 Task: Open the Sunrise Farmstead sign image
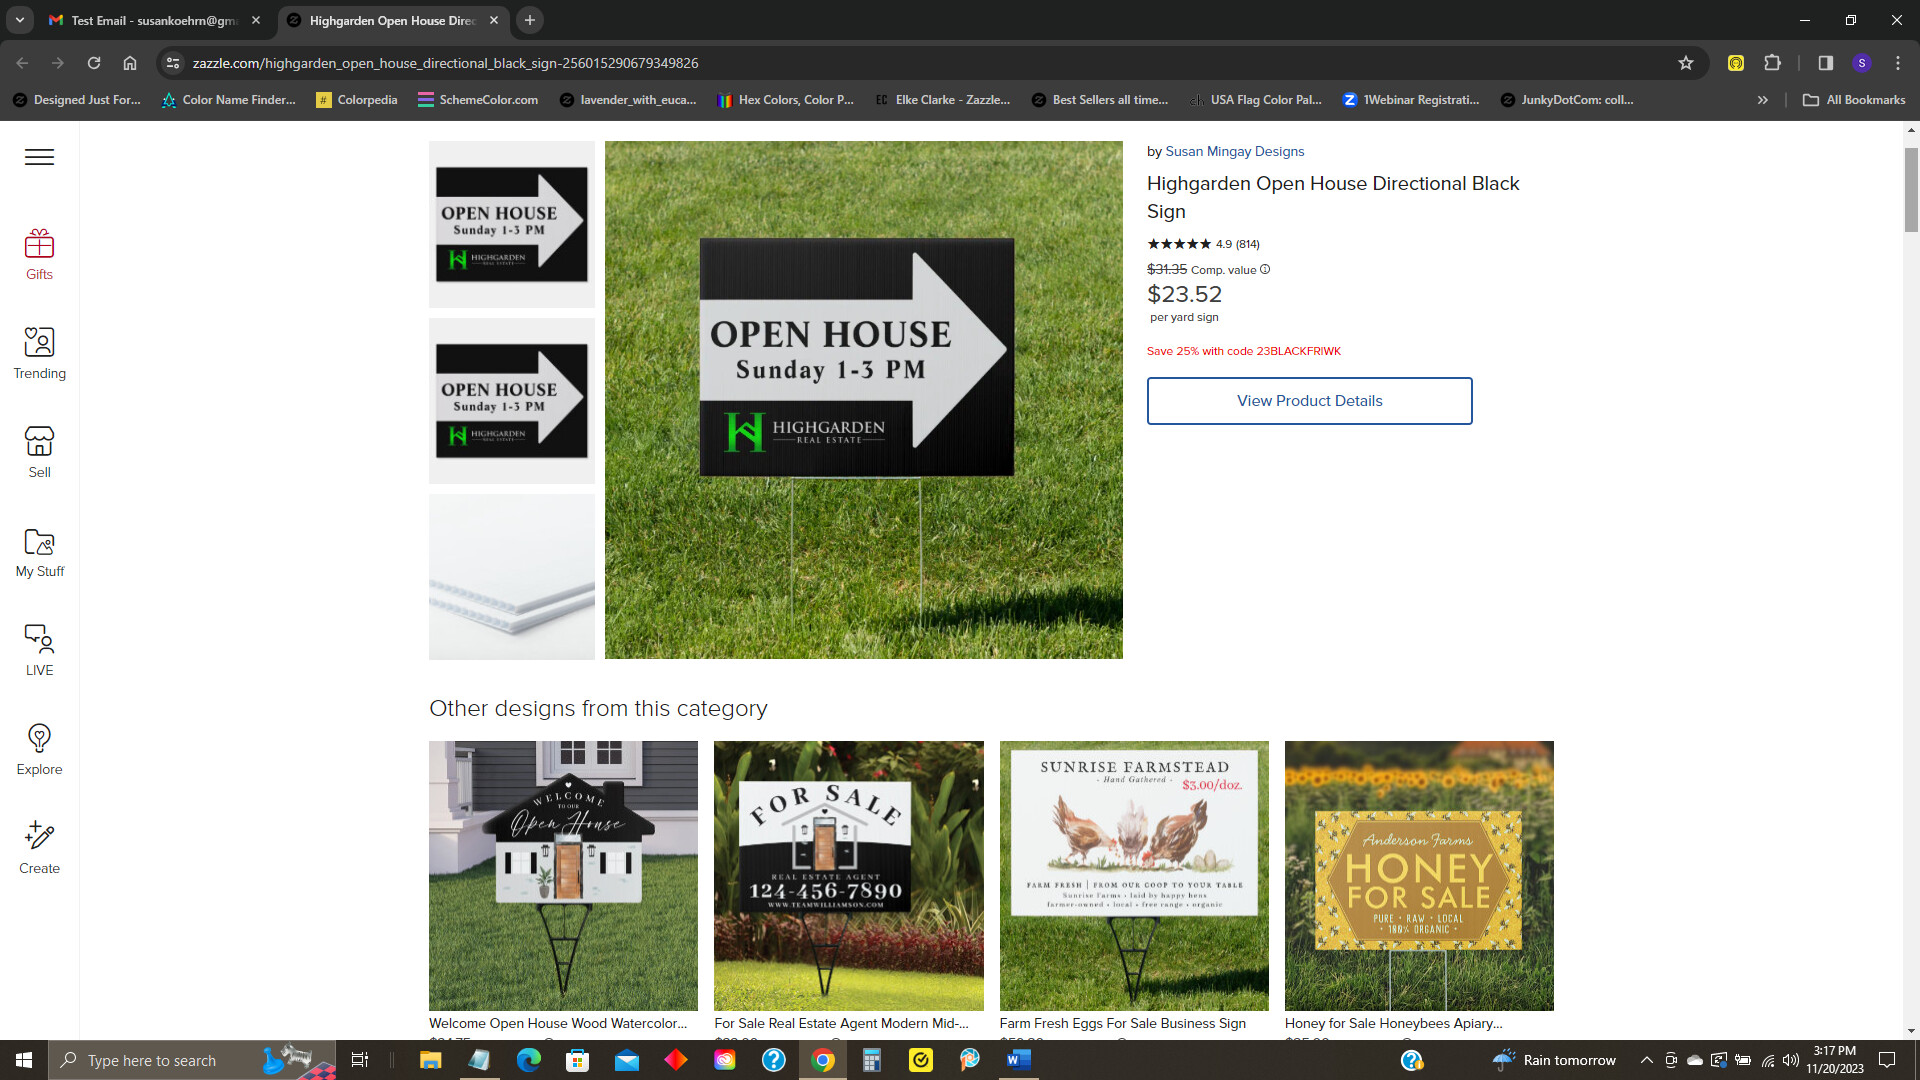click(1134, 876)
